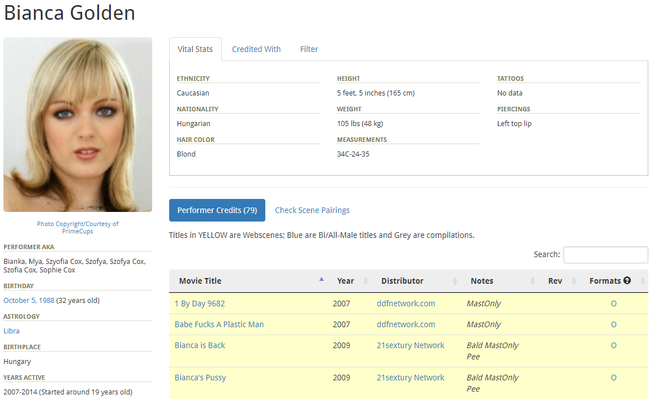Switch to the Credited With tab
The width and height of the screenshot is (650, 399).
256,49
